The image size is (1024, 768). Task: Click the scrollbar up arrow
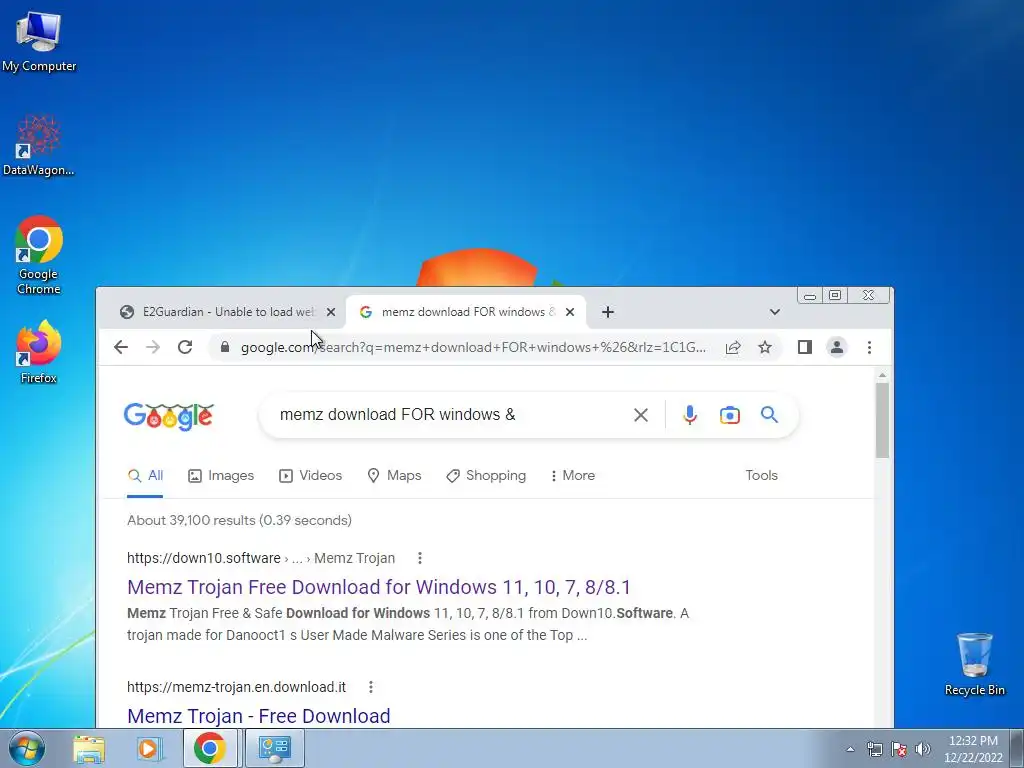pos(882,376)
